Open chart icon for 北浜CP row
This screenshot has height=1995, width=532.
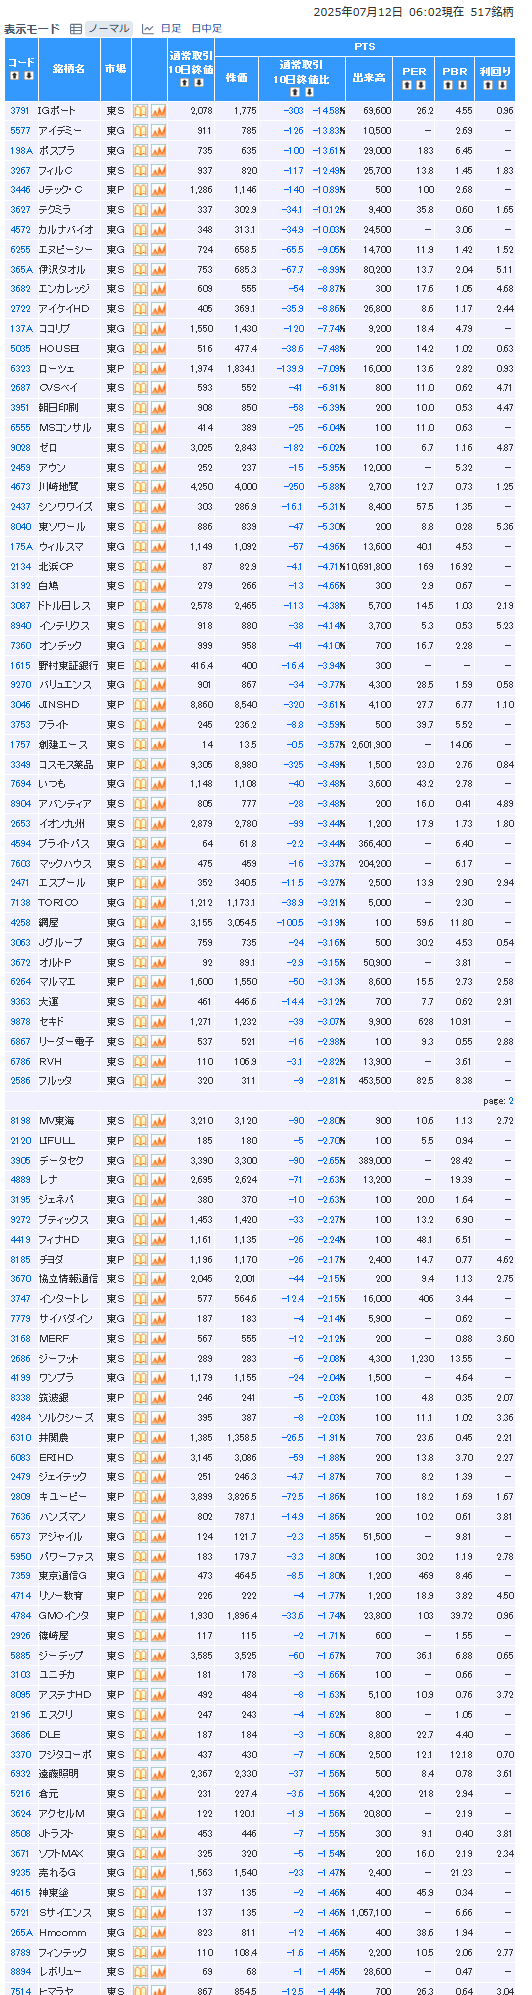tap(158, 567)
